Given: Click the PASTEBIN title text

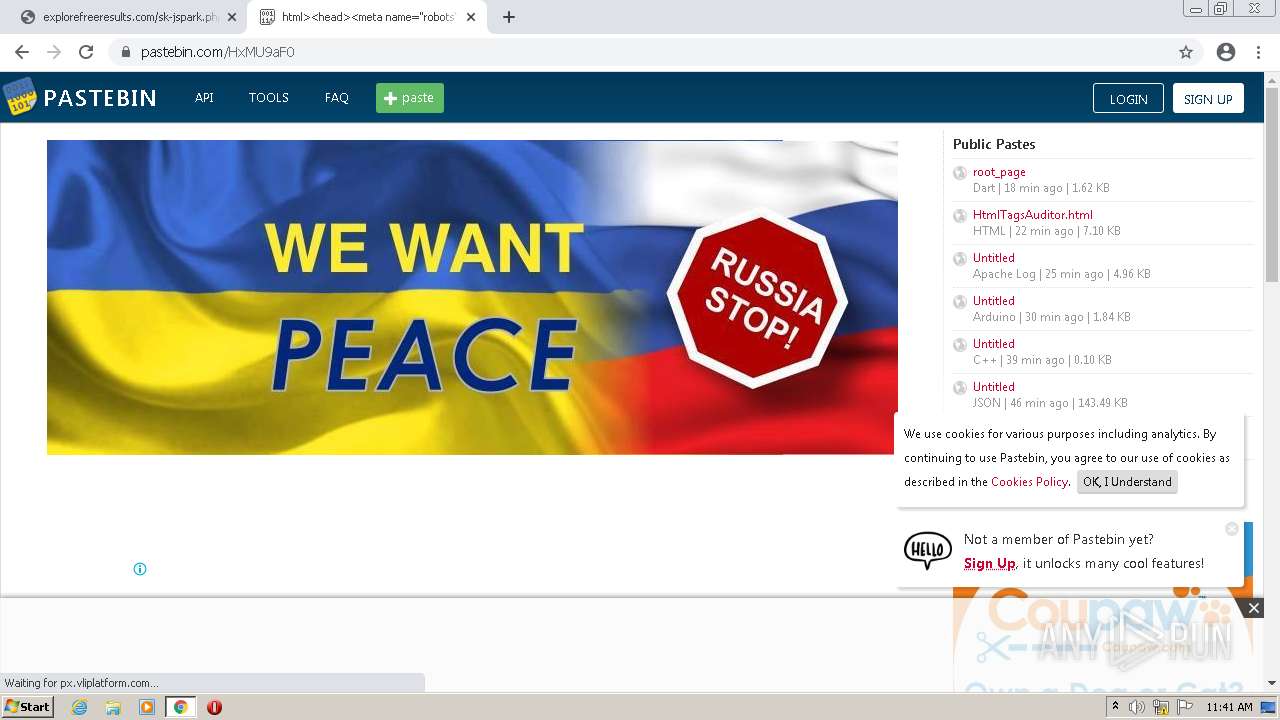Looking at the screenshot, I should coord(100,98).
